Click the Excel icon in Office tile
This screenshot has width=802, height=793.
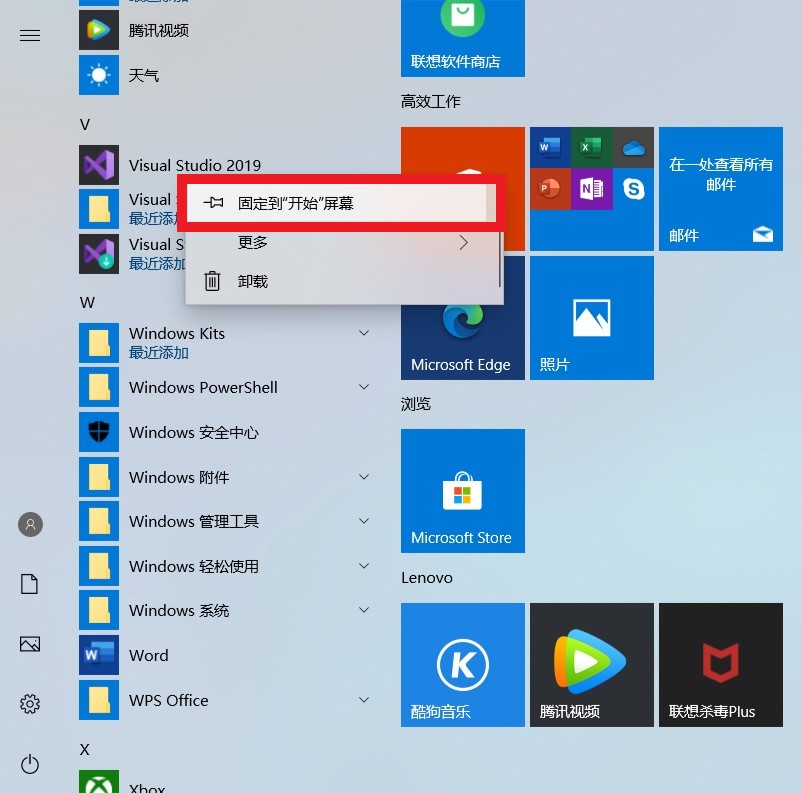[x=591, y=147]
